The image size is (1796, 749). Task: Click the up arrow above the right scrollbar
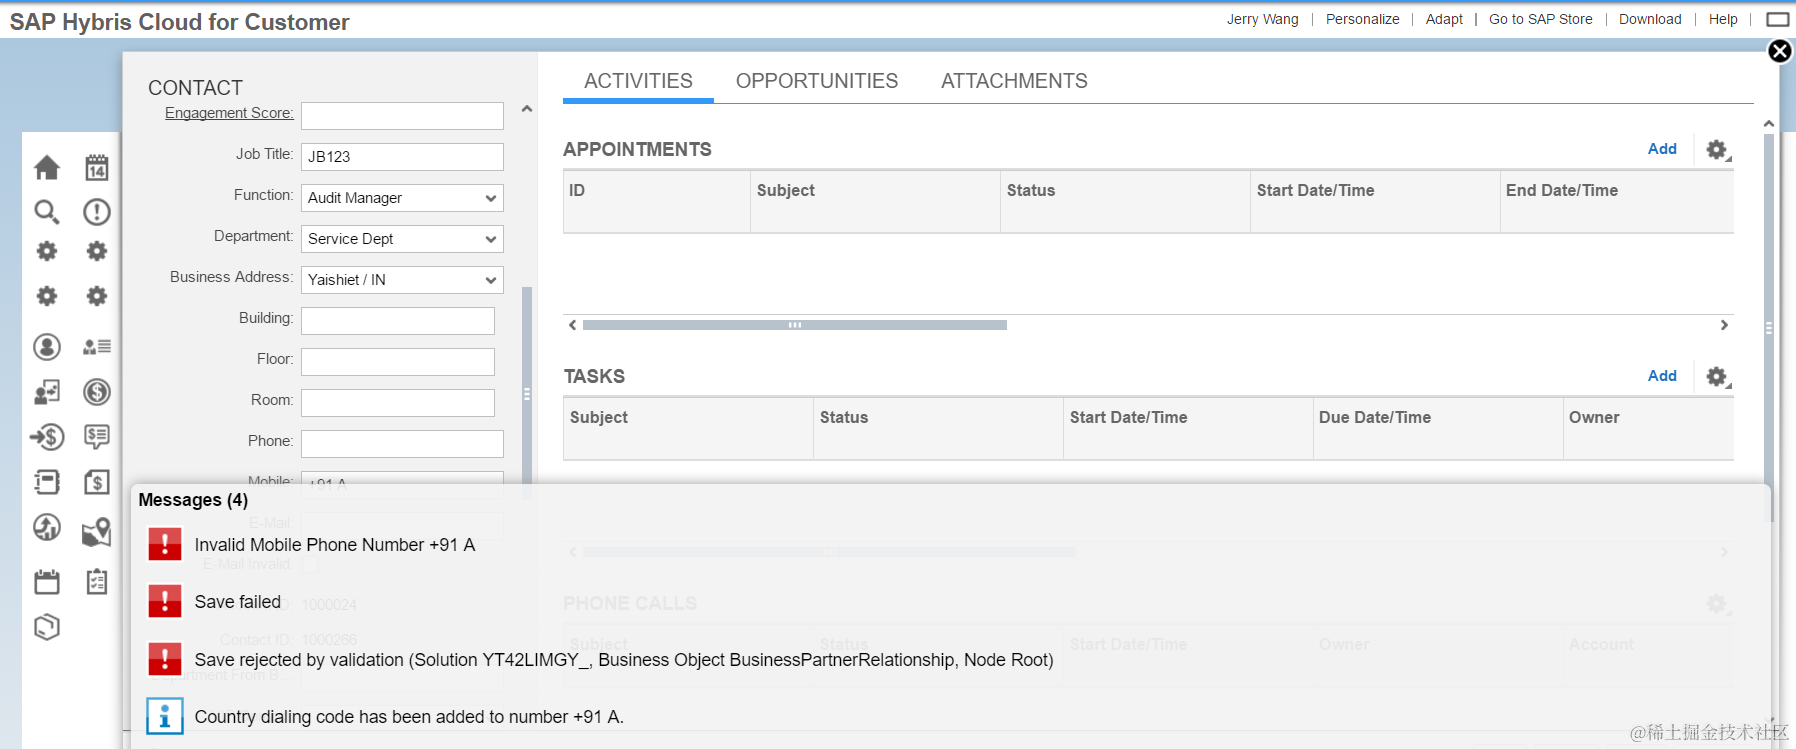pos(1769,124)
